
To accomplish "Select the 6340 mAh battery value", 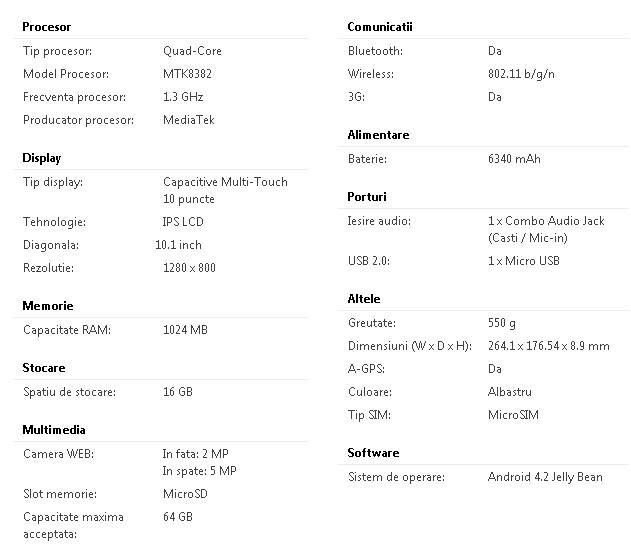I will 515,159.
